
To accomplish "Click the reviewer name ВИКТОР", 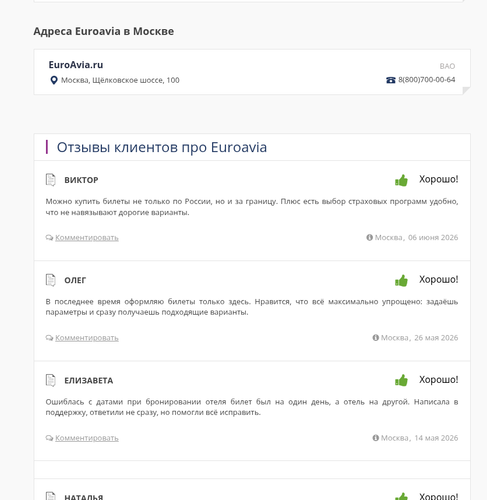I will (x=81, y=180).
